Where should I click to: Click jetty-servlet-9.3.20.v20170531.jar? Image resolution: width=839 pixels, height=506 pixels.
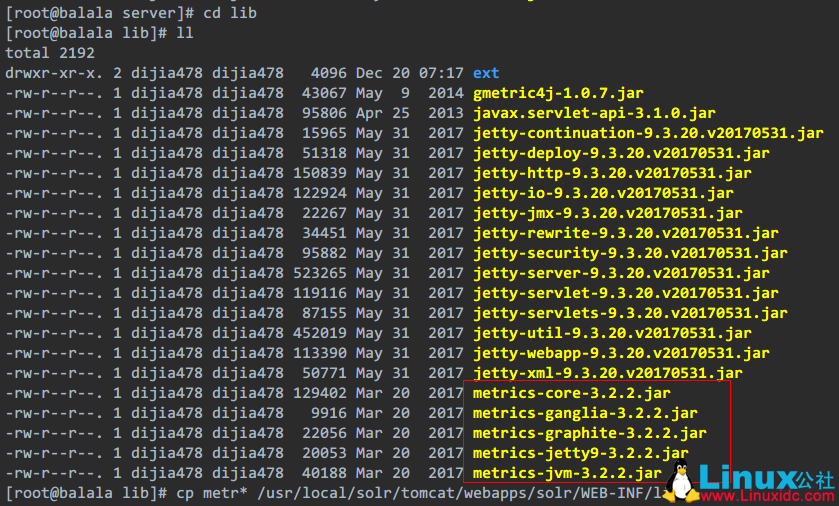(626, 293)
